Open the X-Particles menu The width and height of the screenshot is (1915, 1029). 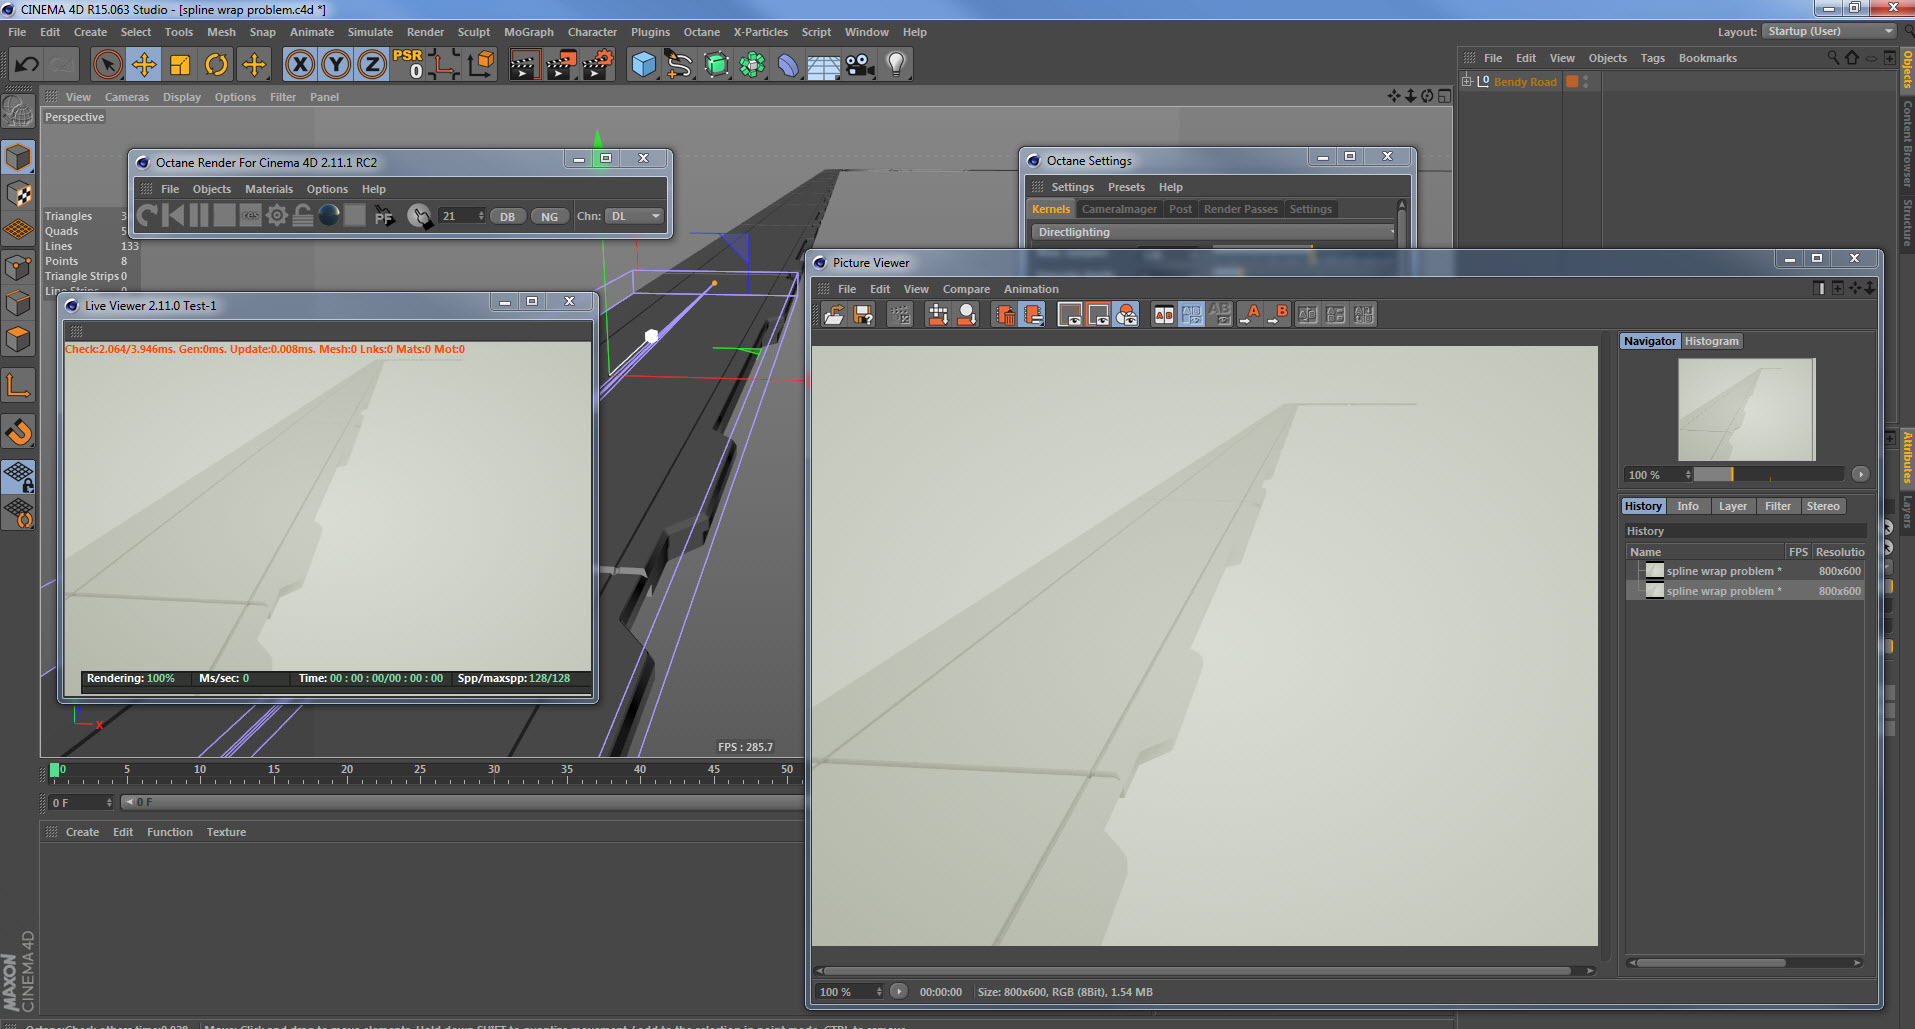click(x=760, y=32)
